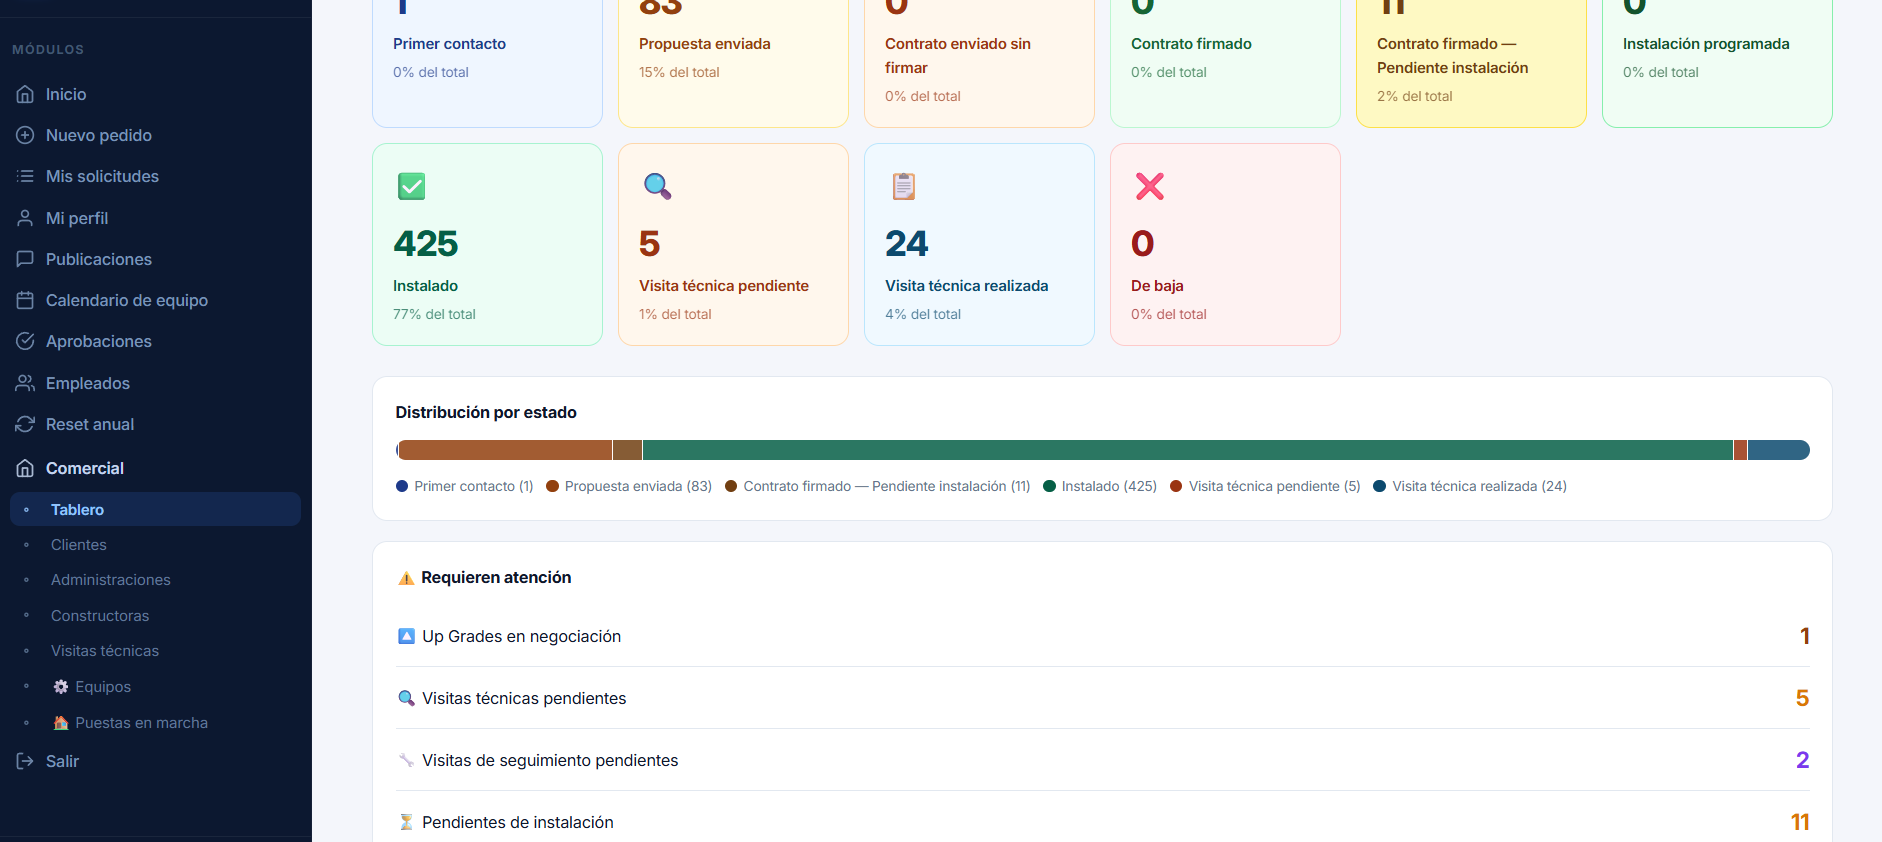
Task: Open the Propuesta enviada status card
Action: click(x=733, y=62)
